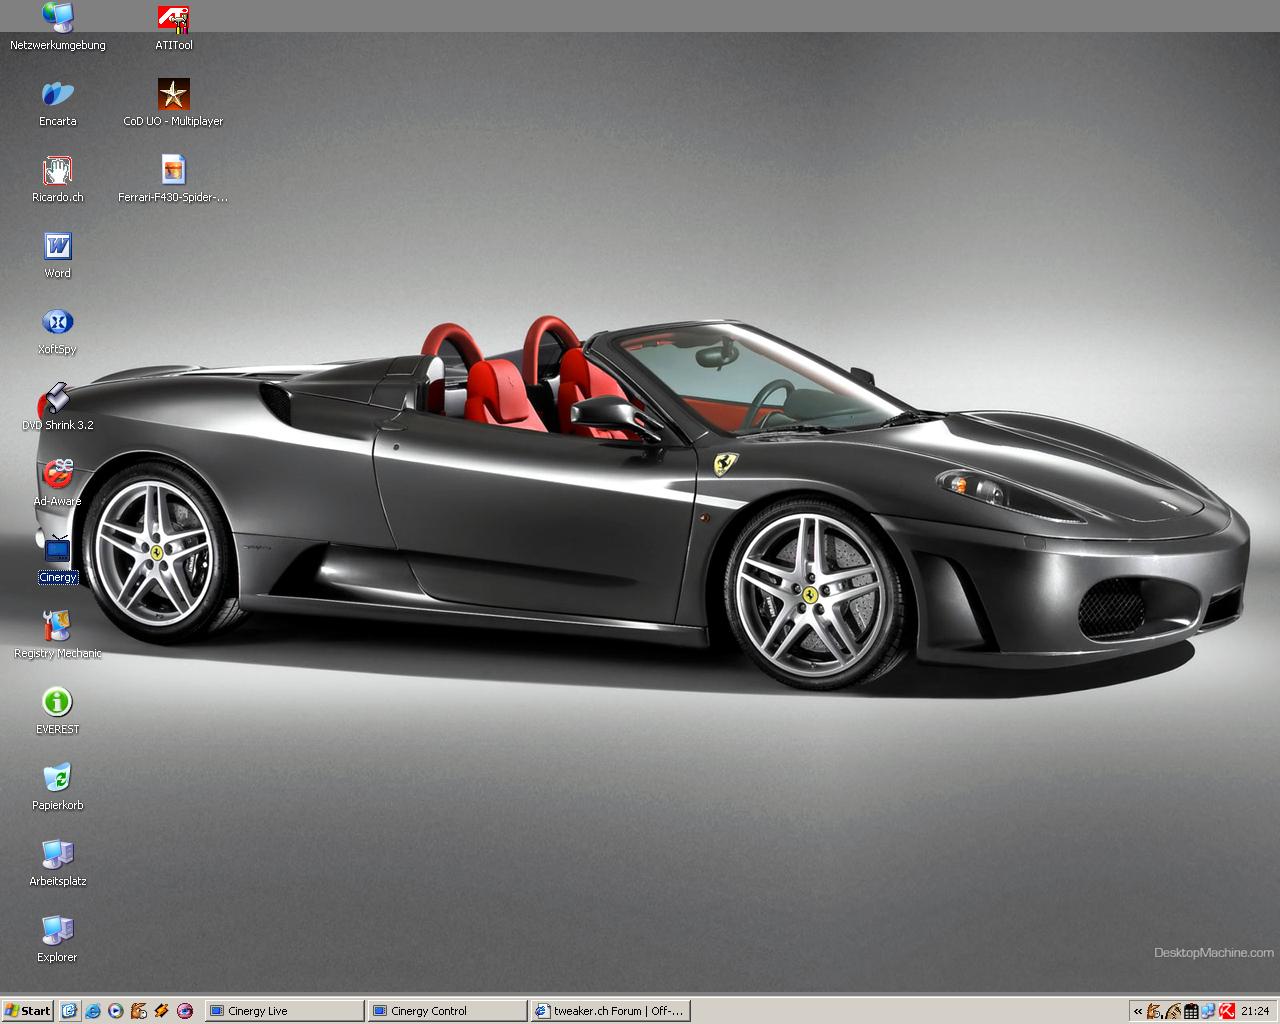Click the taskbar clock showing 21:24
The height and width of the screenshot is (1024, 1280).
1255,1011
